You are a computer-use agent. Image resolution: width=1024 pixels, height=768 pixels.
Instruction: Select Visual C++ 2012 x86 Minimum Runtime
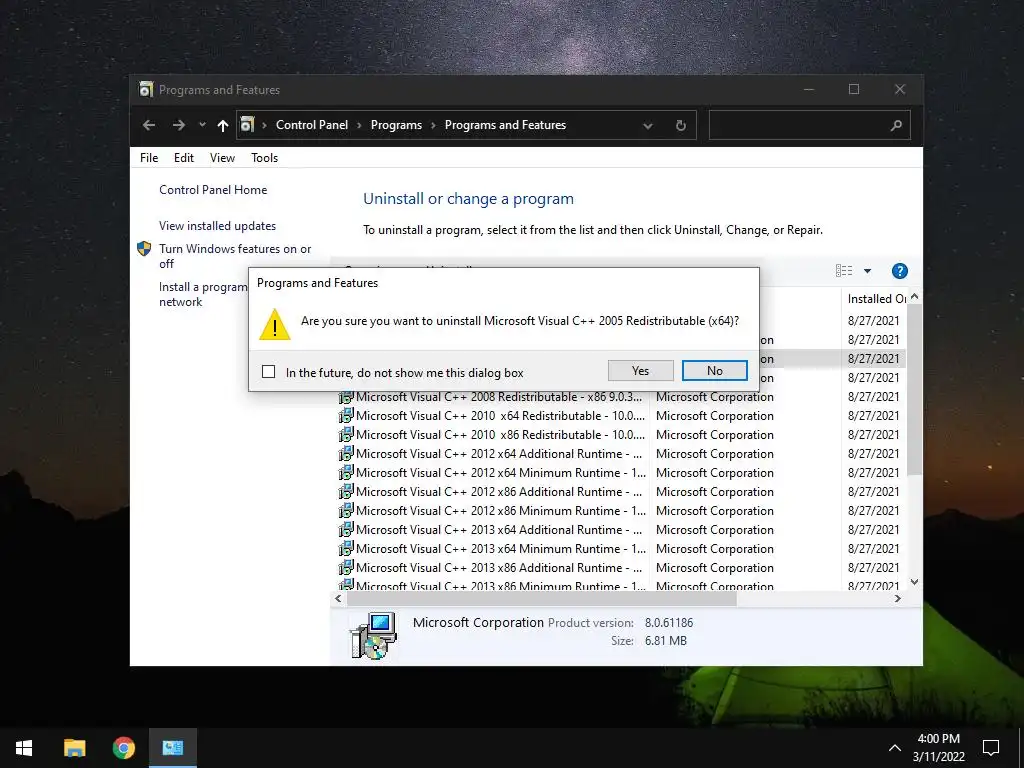[x=621, y=510]
